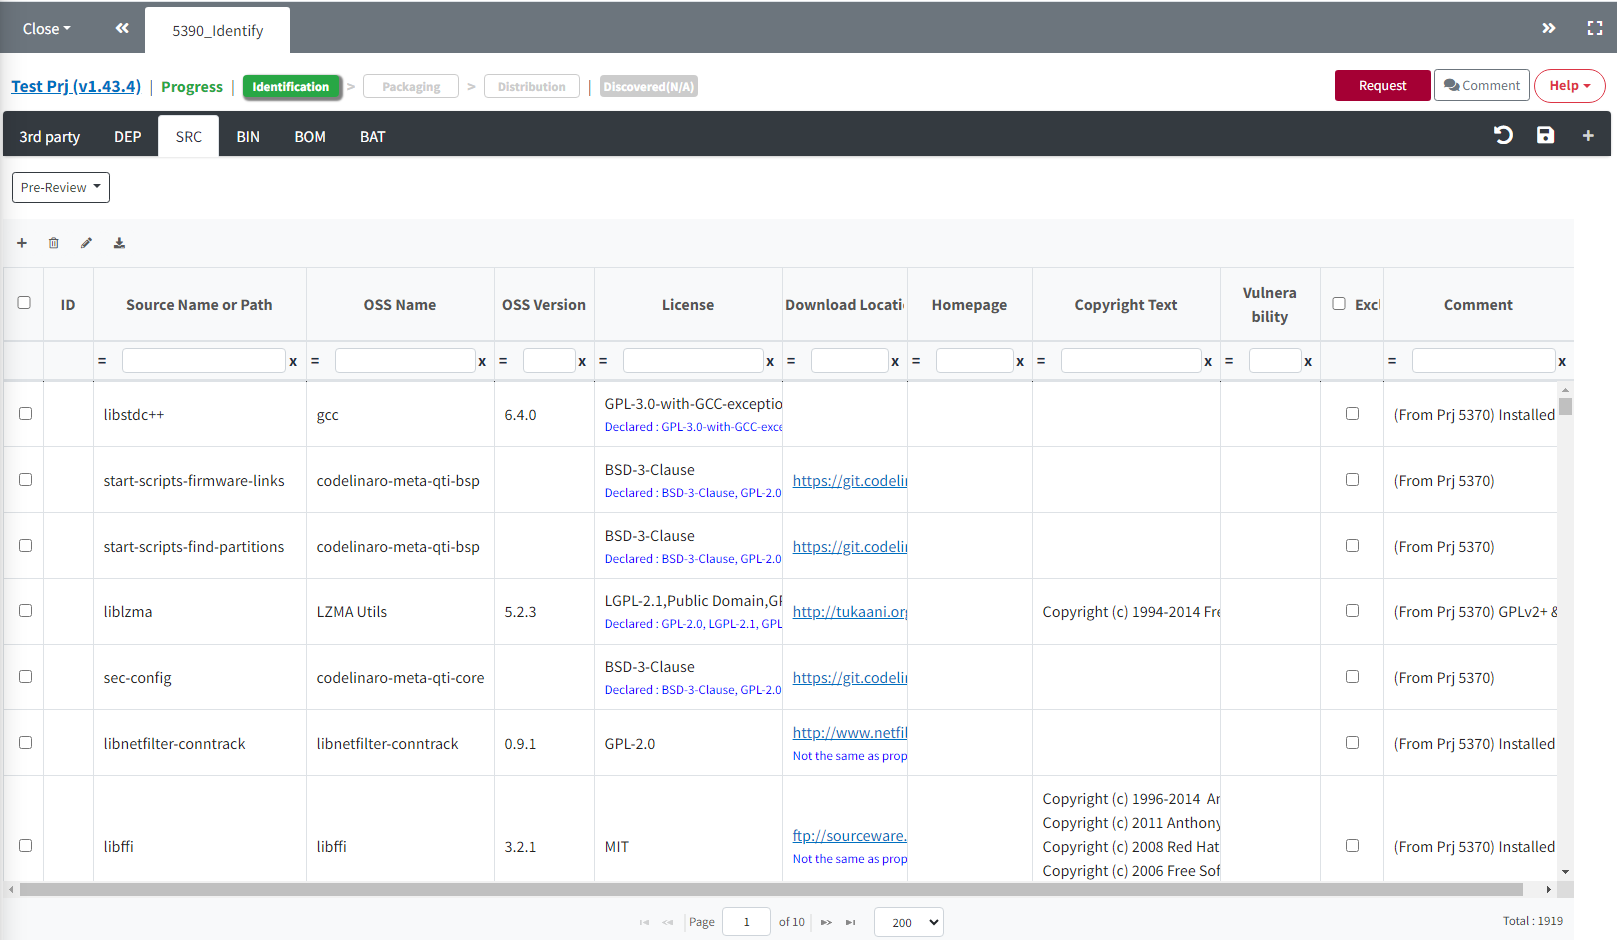Viewport: 1617px width, 940px height.
Task: Clear the OSS Name filter (x)
Action: click(x=482, y=361)
